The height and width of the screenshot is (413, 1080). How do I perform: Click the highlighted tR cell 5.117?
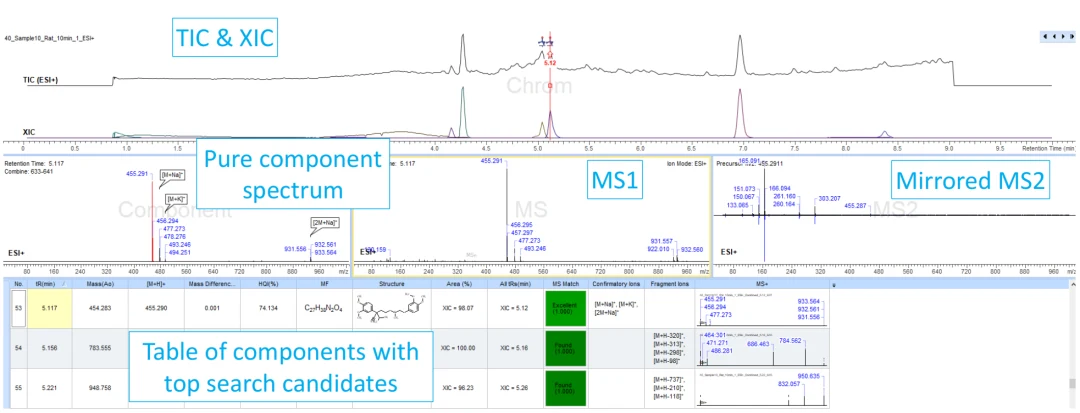50,308
